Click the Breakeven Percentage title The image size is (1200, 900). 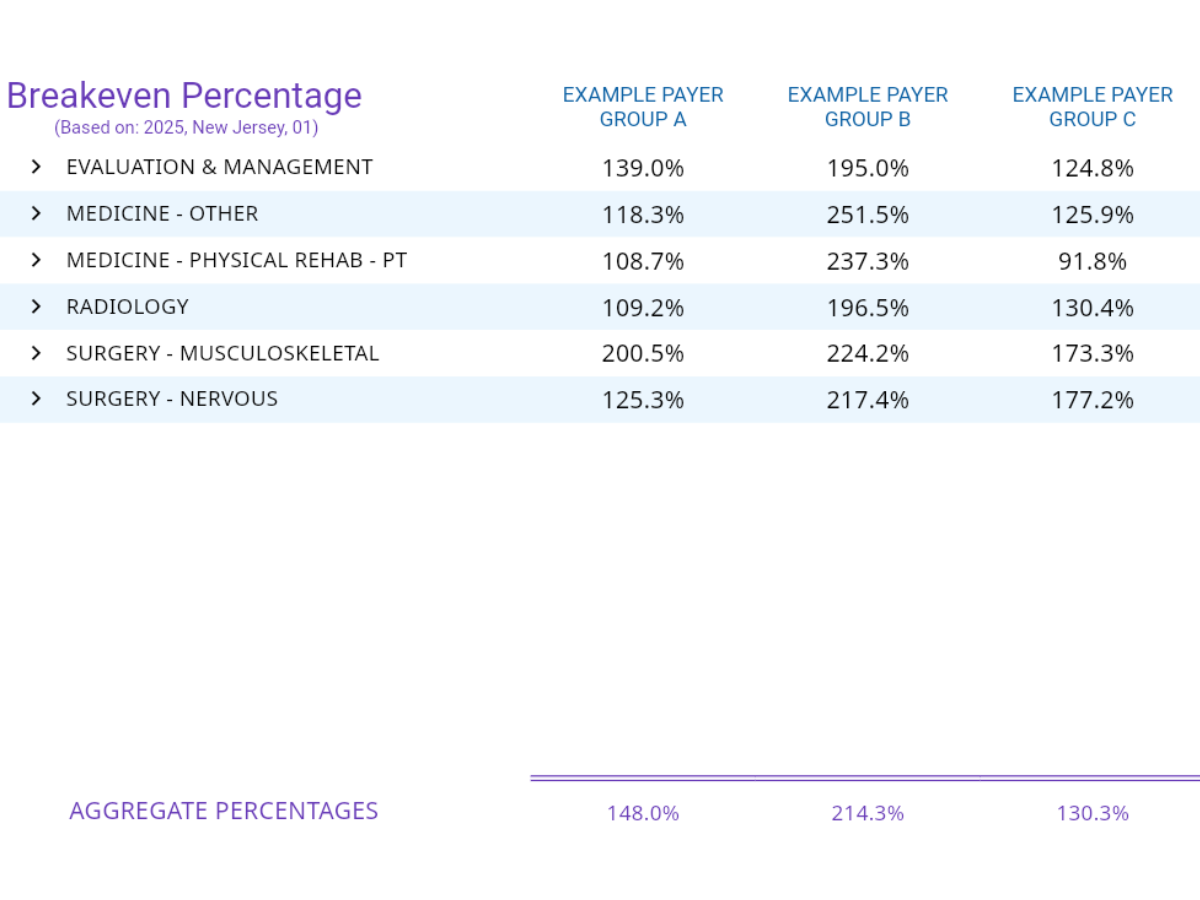pos(184,96)
